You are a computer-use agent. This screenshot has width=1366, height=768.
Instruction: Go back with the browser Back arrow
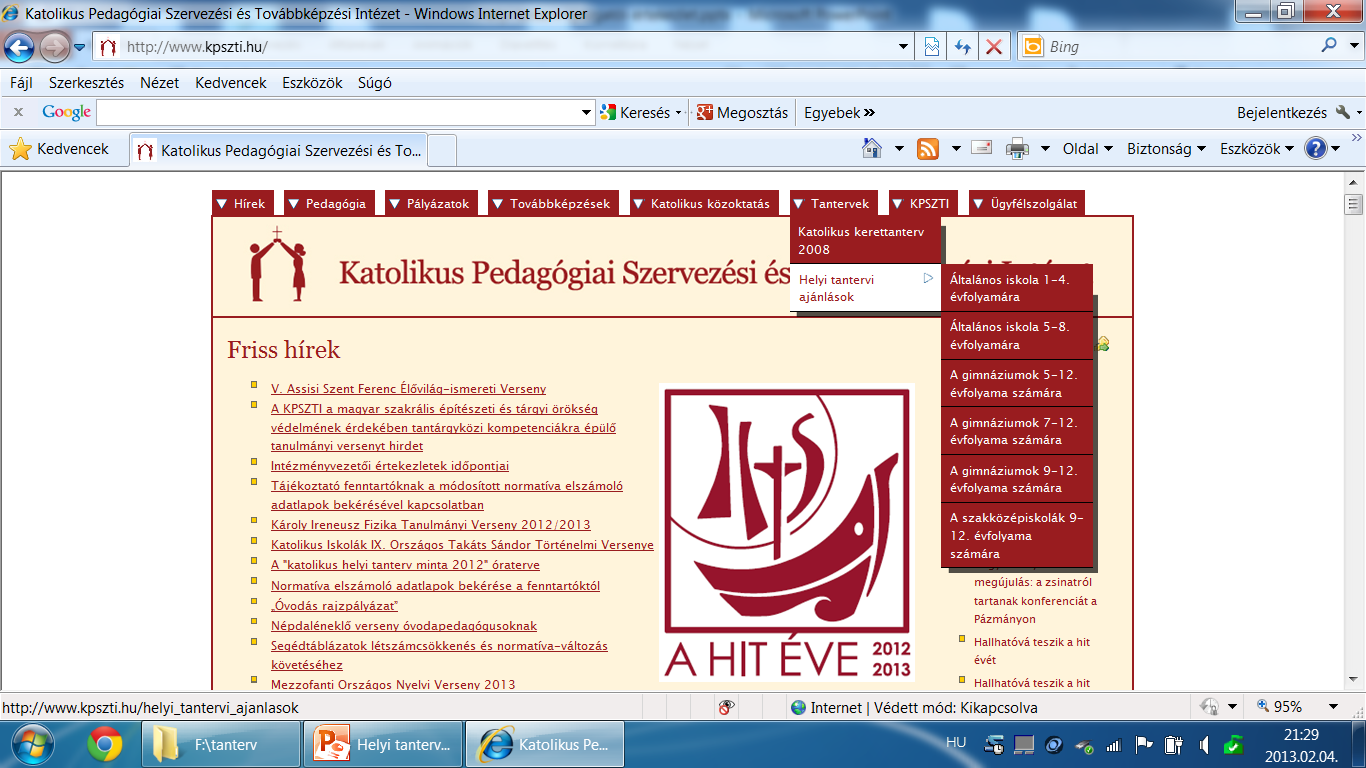click(20, 46)
